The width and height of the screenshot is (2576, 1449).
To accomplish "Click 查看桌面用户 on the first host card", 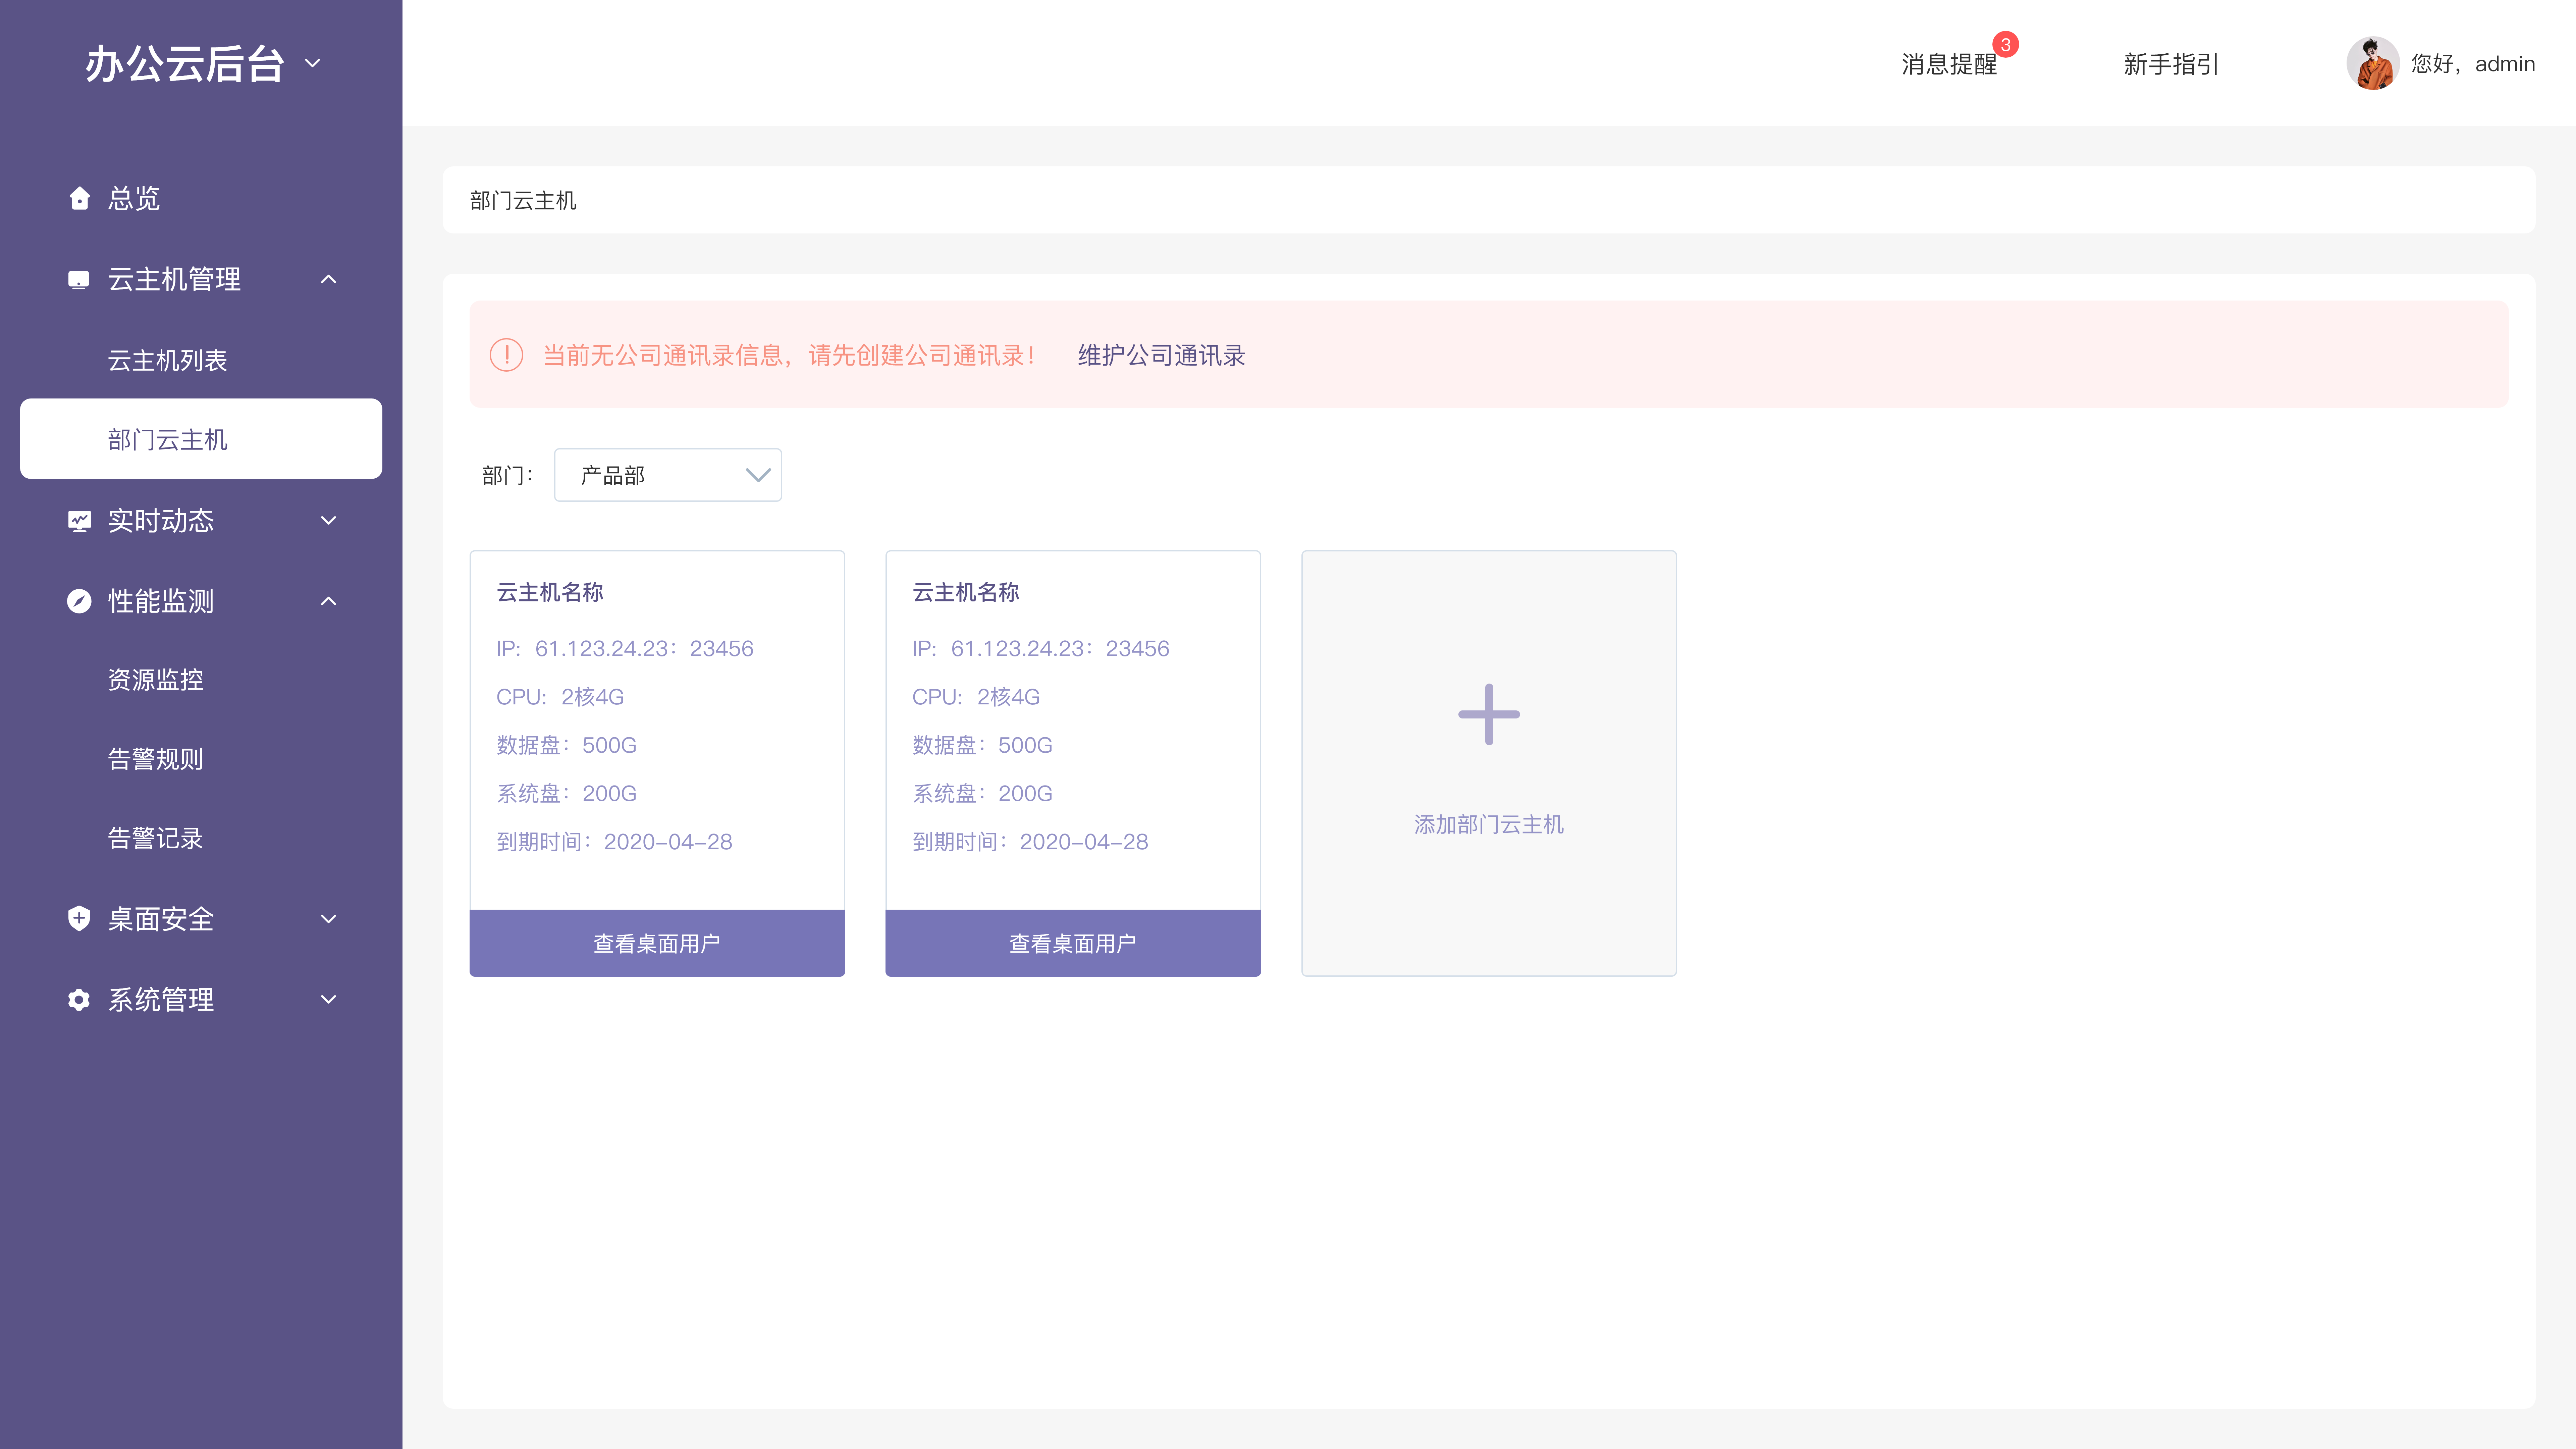I will (x=657, y=943).
